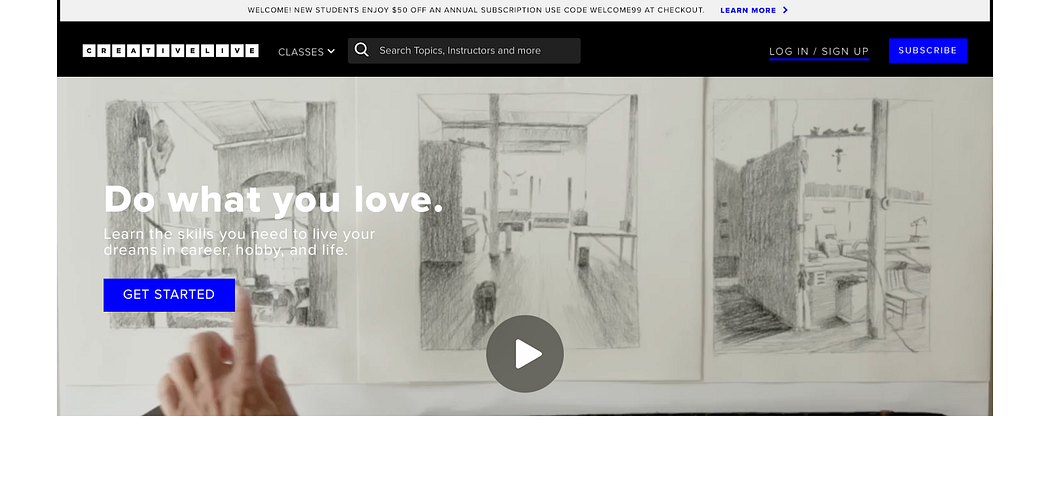1050x485 pixels.
Task: Click the 'Do what you love.' headline
Action: click(x=273, y=200)
